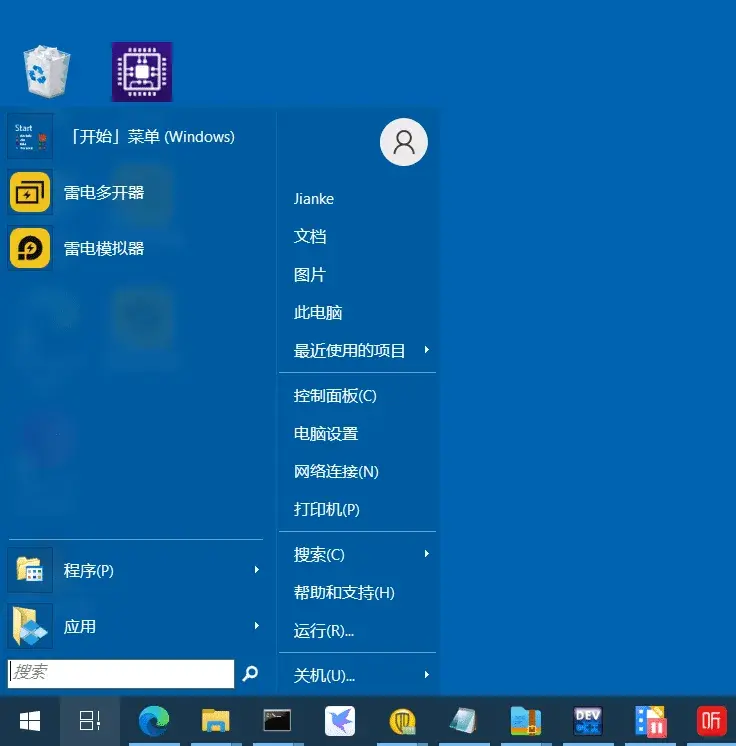
Task: Click the 雷电模拟器 label text
Action: click(104, 248)
